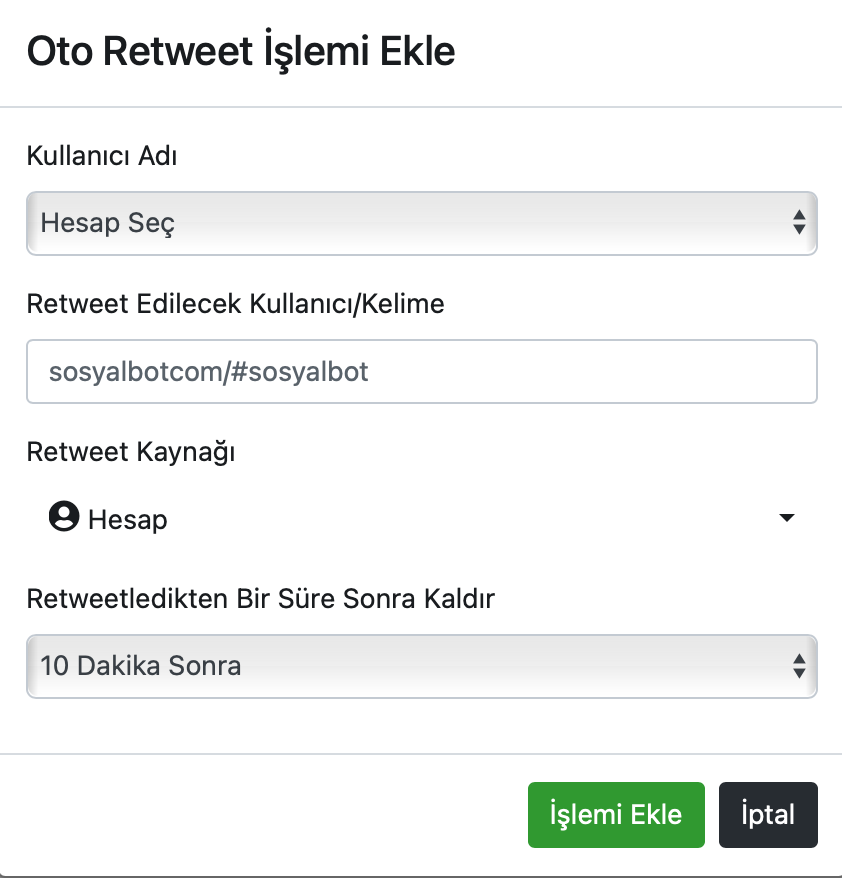Click the divider line above the footer buttons
This screenshot has height=878, width=842.
421,754
